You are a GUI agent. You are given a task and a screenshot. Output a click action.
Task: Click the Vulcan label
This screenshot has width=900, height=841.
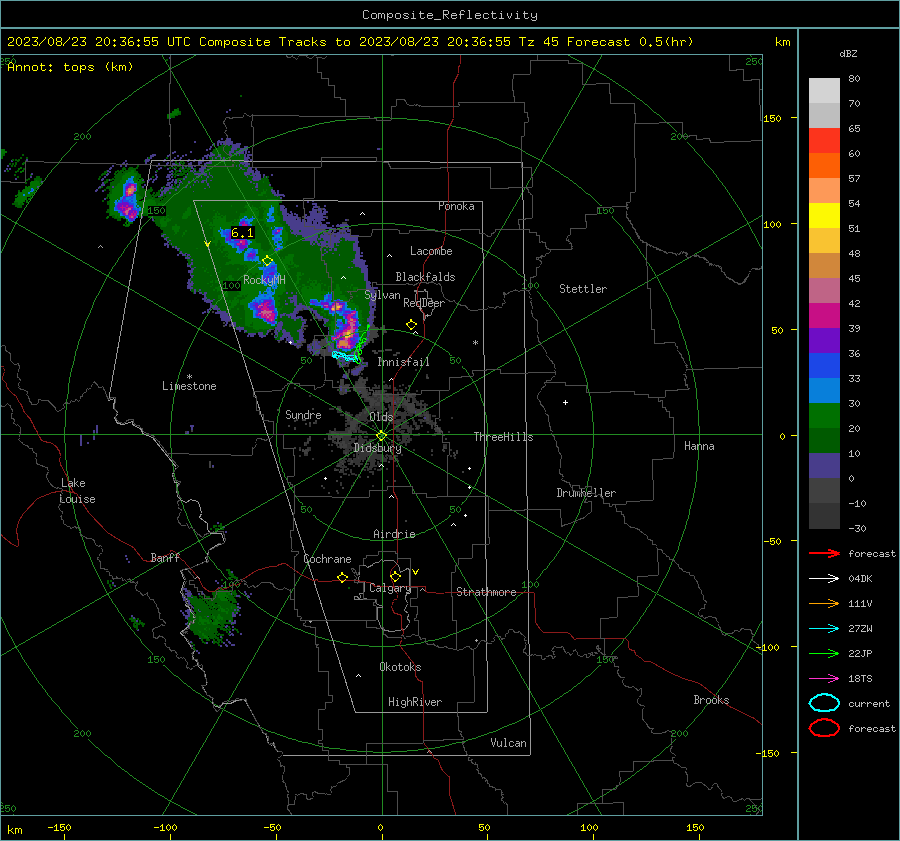tap(508, 743)
